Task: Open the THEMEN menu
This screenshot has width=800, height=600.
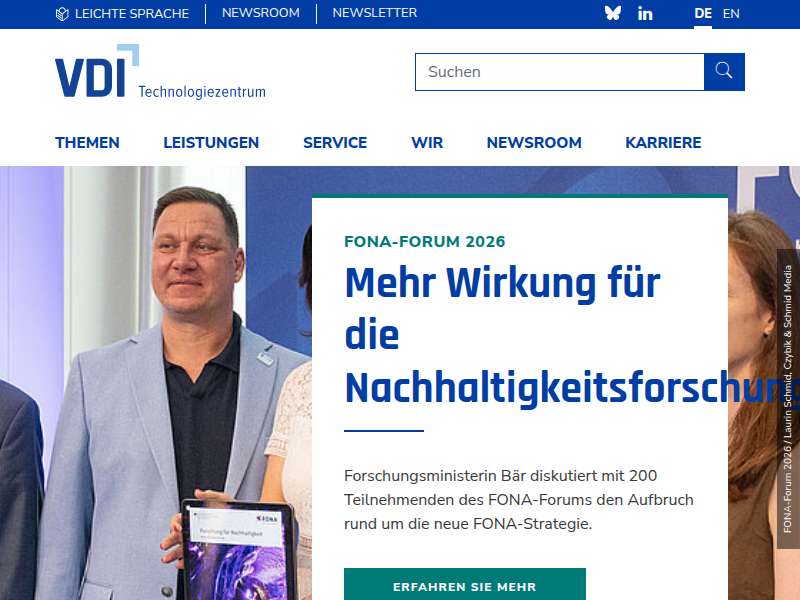Action: point(87,143)
